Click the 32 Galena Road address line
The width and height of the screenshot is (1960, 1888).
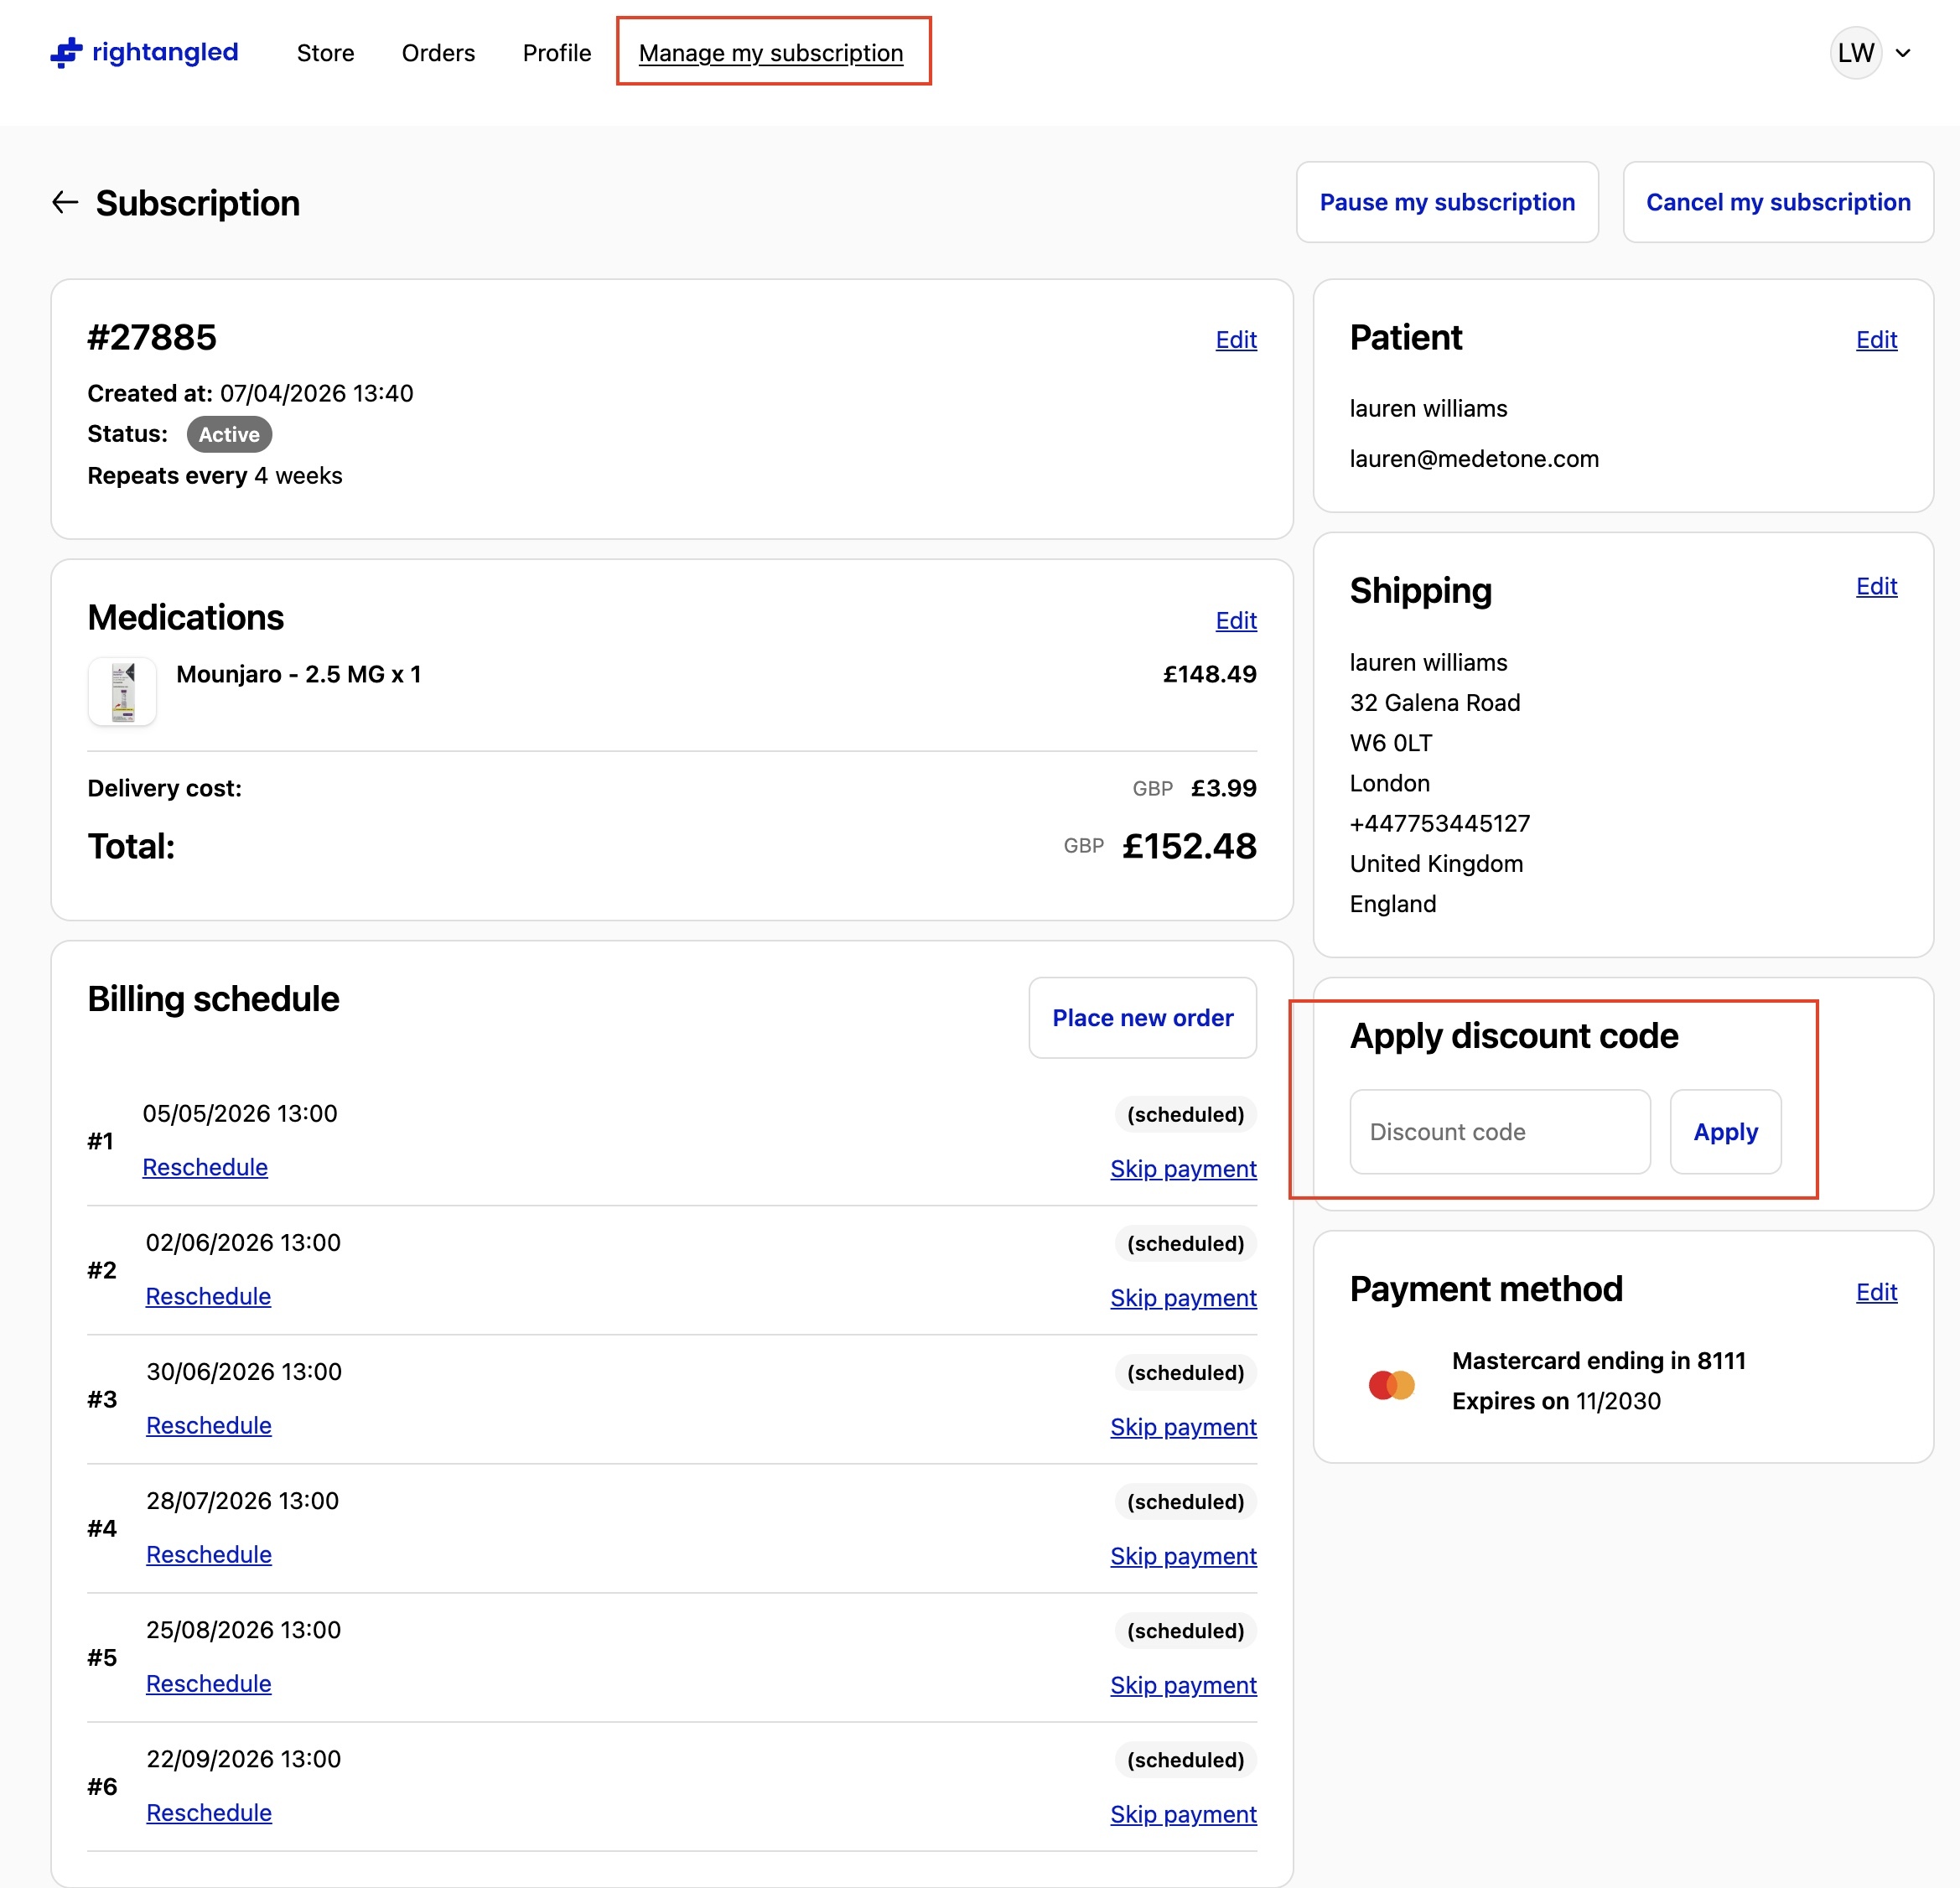(1434, 703)
